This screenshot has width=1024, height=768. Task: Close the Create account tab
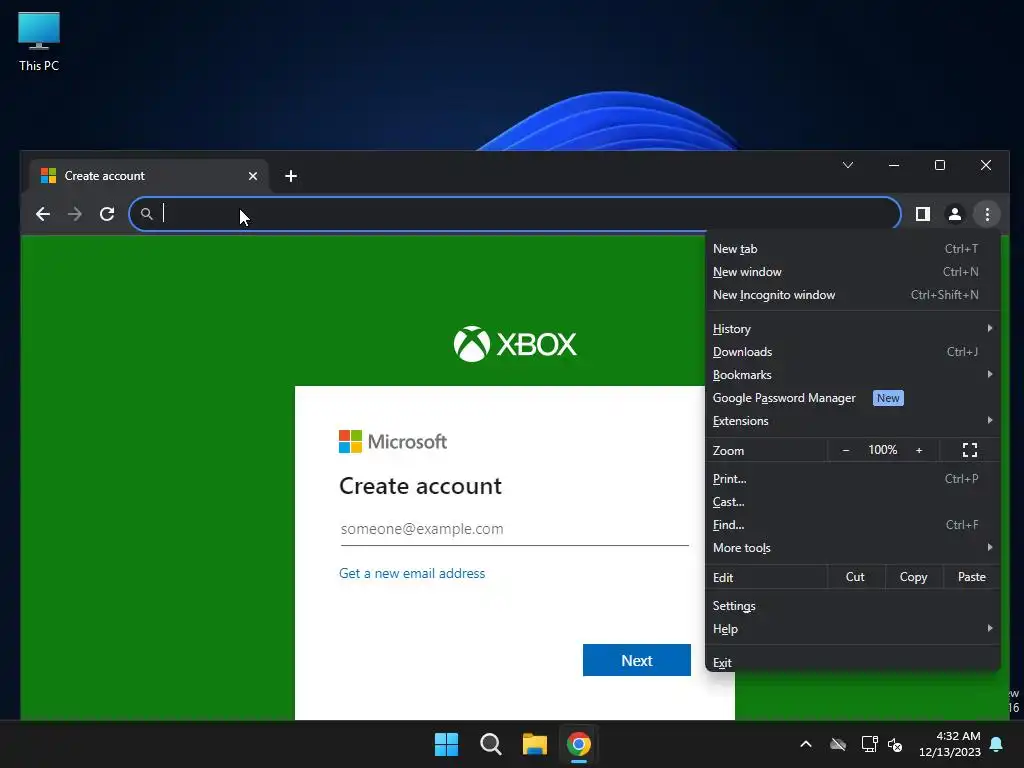[253, 176]
